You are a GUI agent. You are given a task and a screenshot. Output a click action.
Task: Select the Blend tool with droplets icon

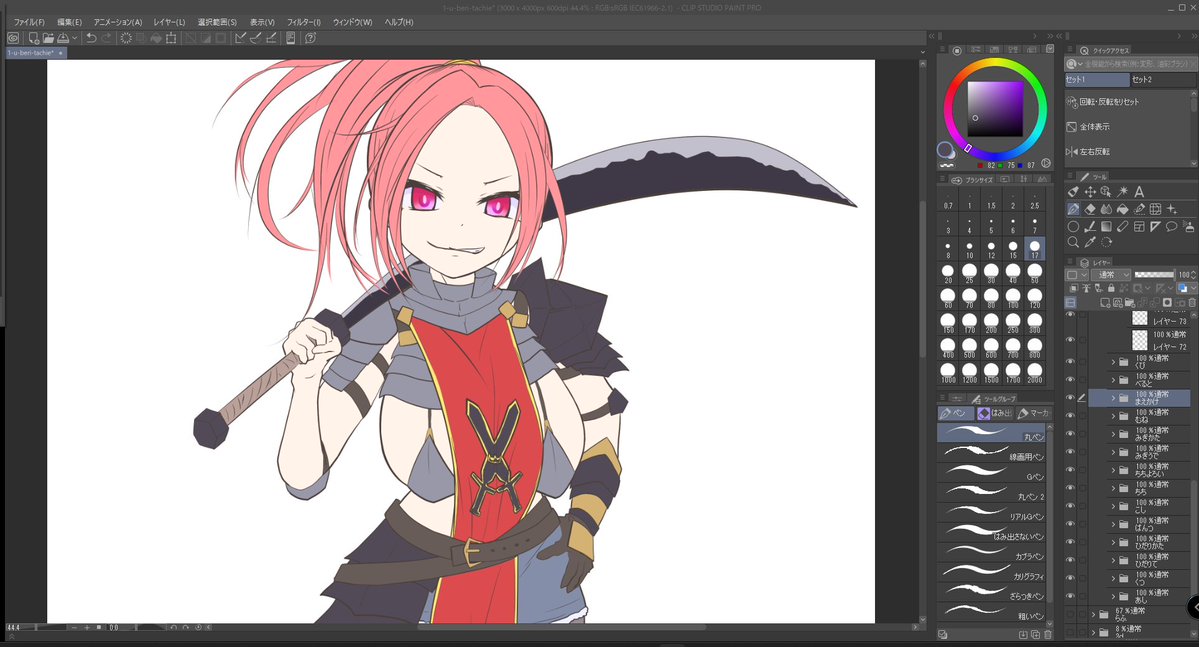[x=1106, y=209]
